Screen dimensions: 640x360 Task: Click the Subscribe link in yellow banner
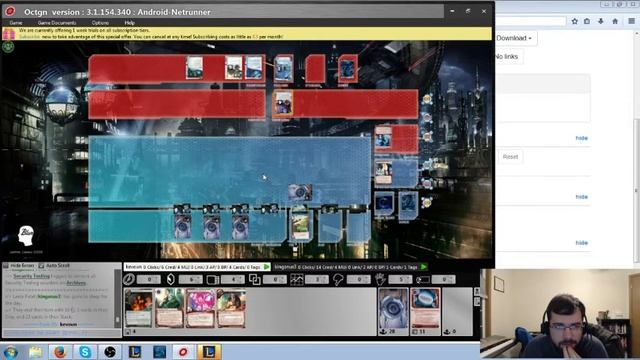29,37
